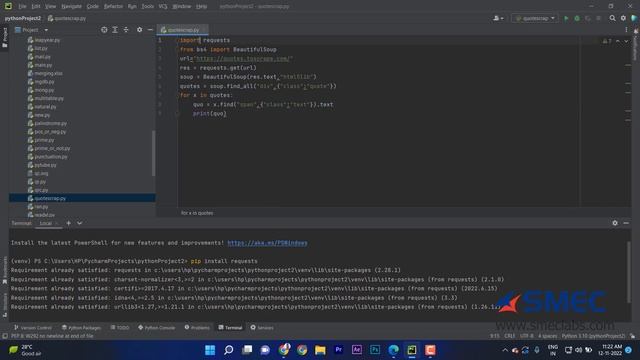Viewport: 640px width, 360px height.
Task: Open the Python Packages tool window
Action: (81, 328)
